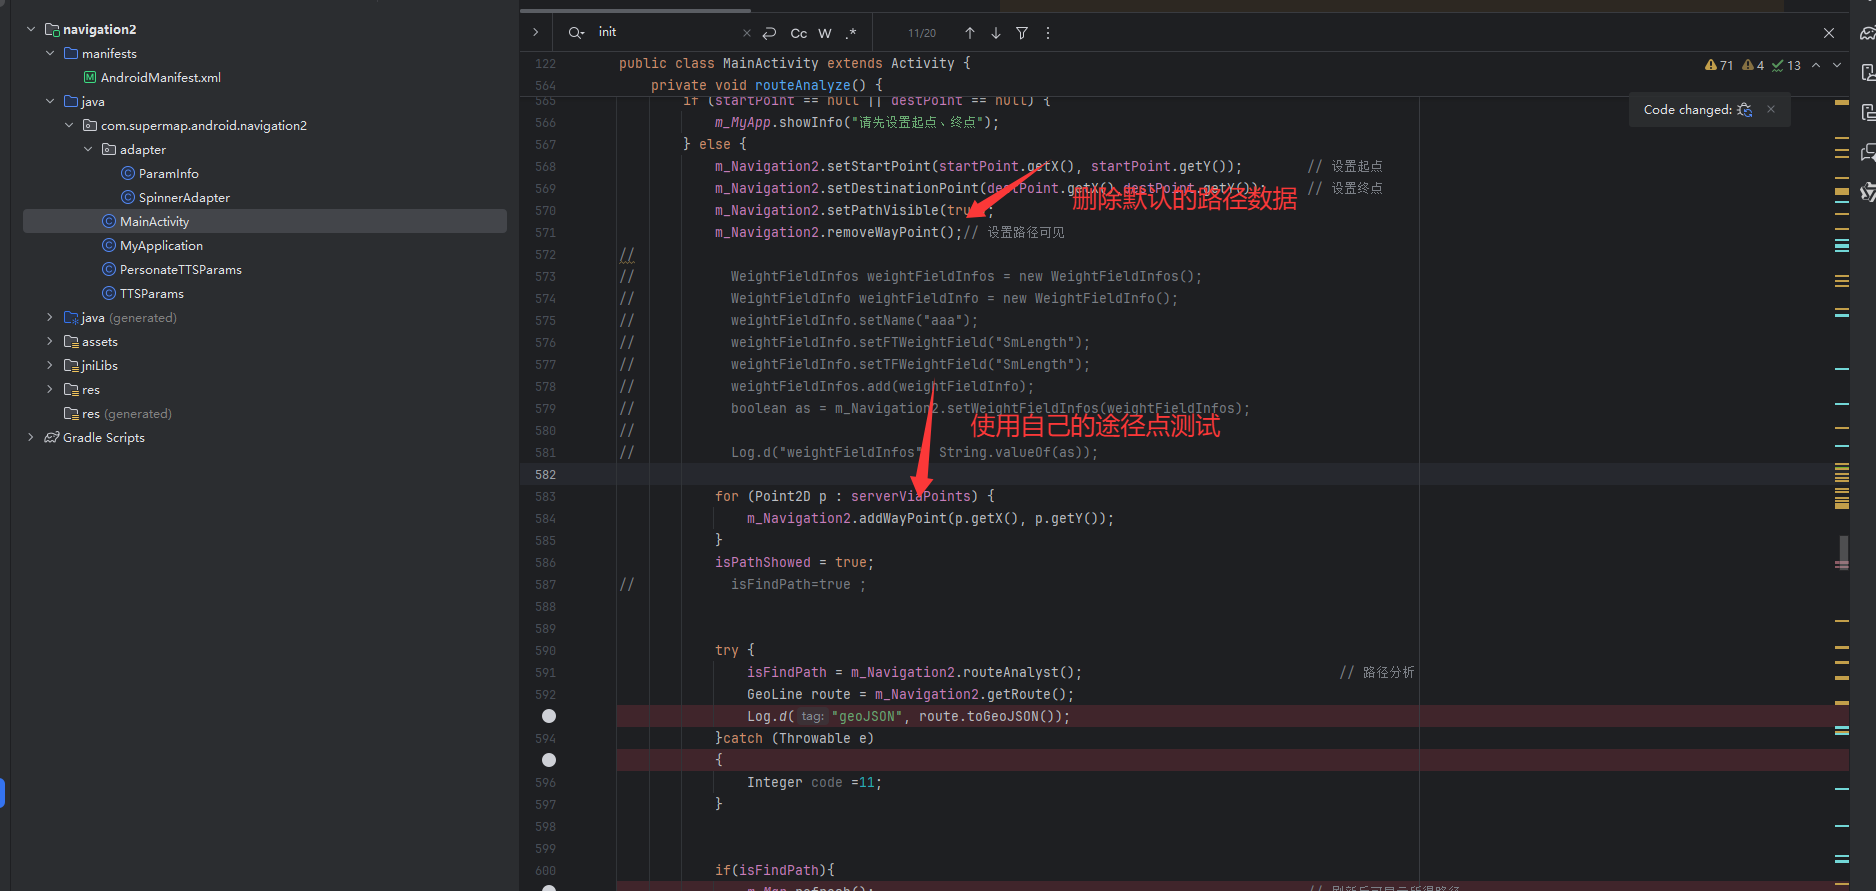Toggle Regex (.*) search option
This screenshot has height=891, width=1876.
coord(851,33)
